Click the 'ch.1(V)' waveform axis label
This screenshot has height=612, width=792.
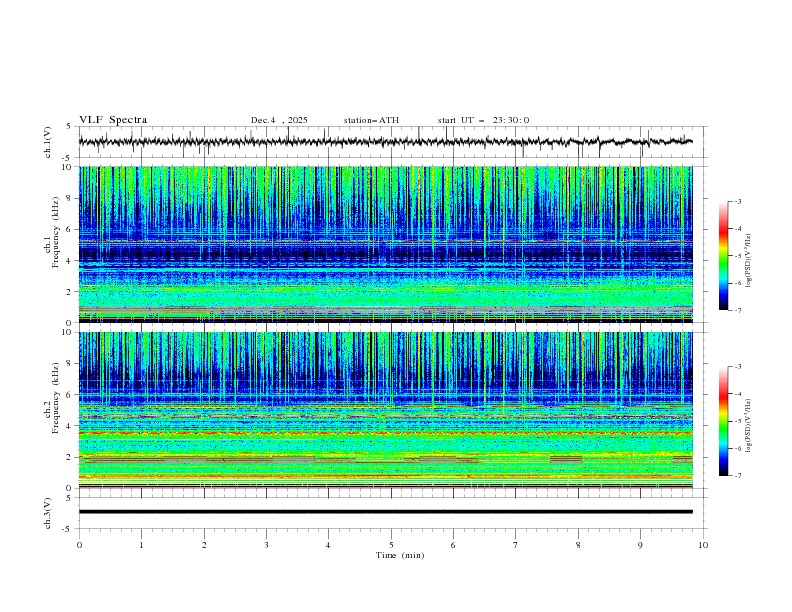48,142
